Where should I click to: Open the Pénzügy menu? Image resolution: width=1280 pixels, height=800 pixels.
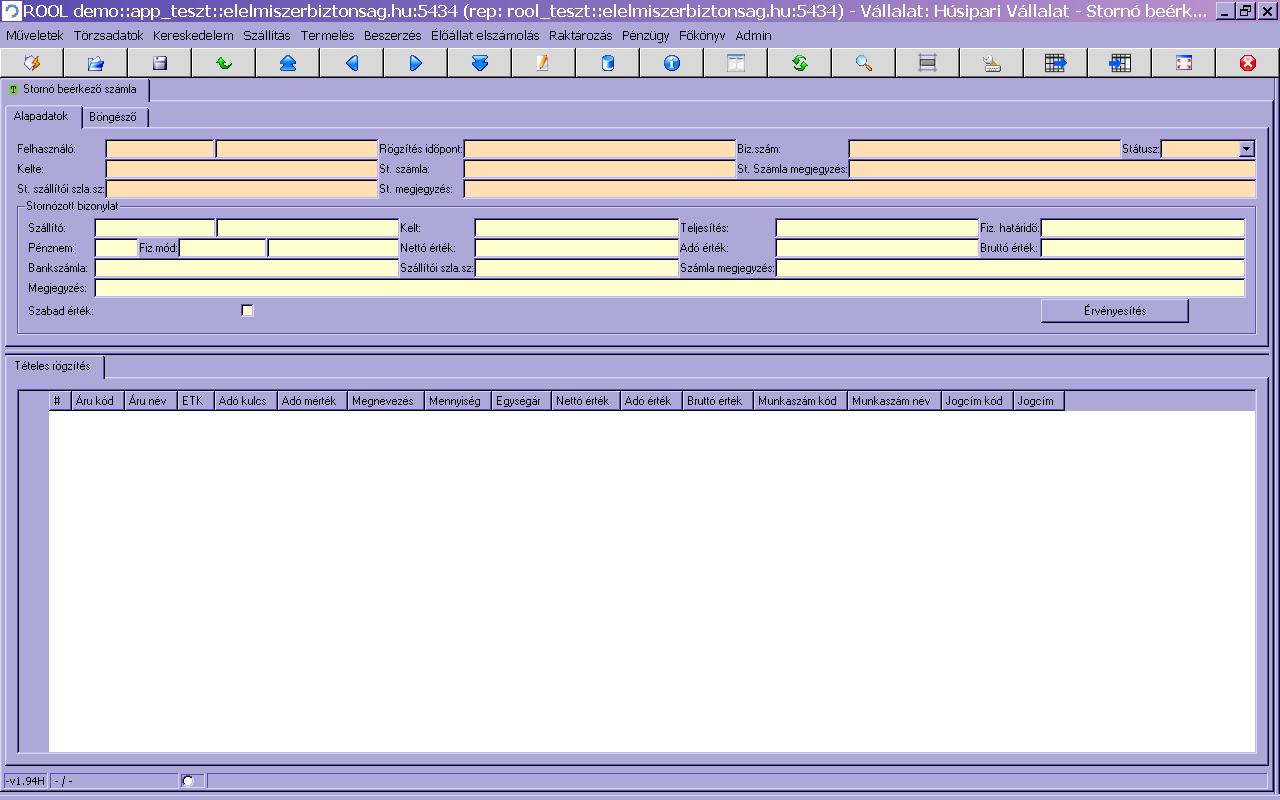645,35
